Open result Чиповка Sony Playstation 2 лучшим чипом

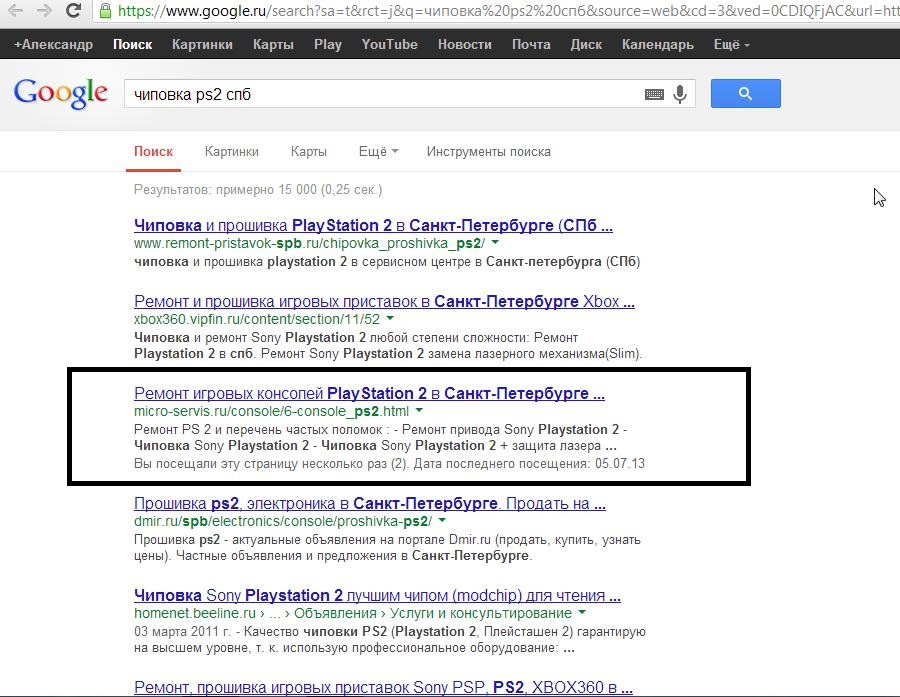coord(377,595)
